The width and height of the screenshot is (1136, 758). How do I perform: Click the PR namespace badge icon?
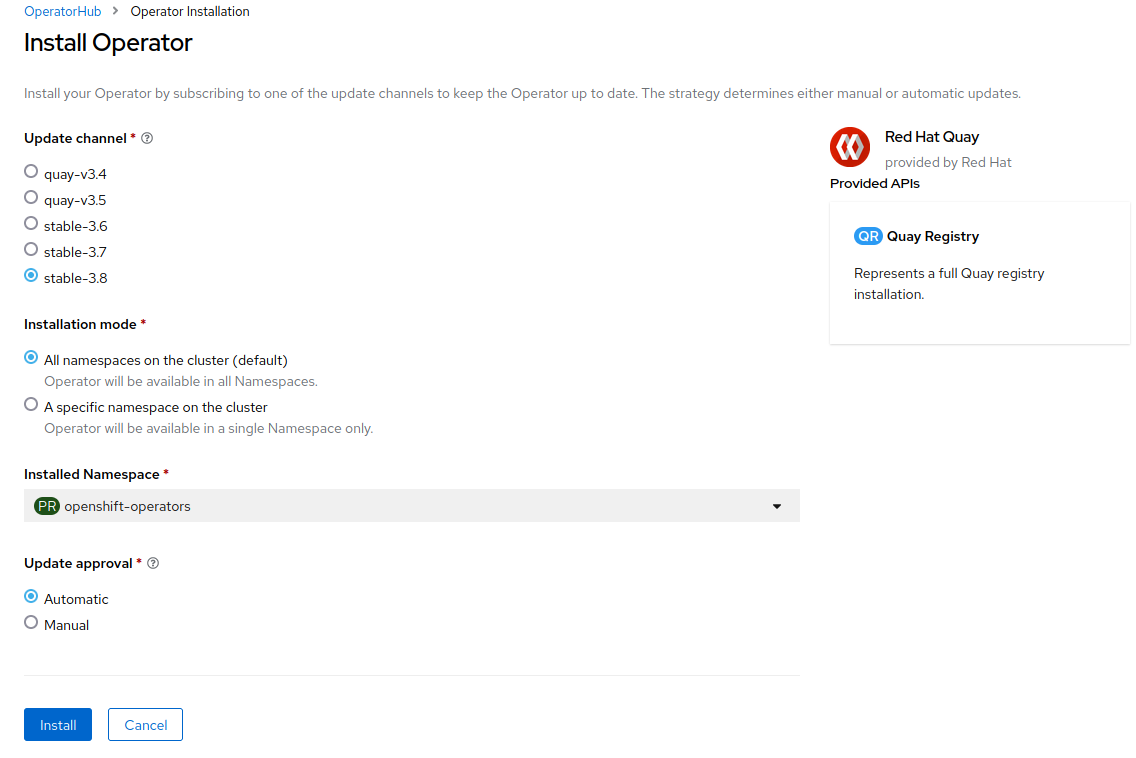click(x=47, y=506)
